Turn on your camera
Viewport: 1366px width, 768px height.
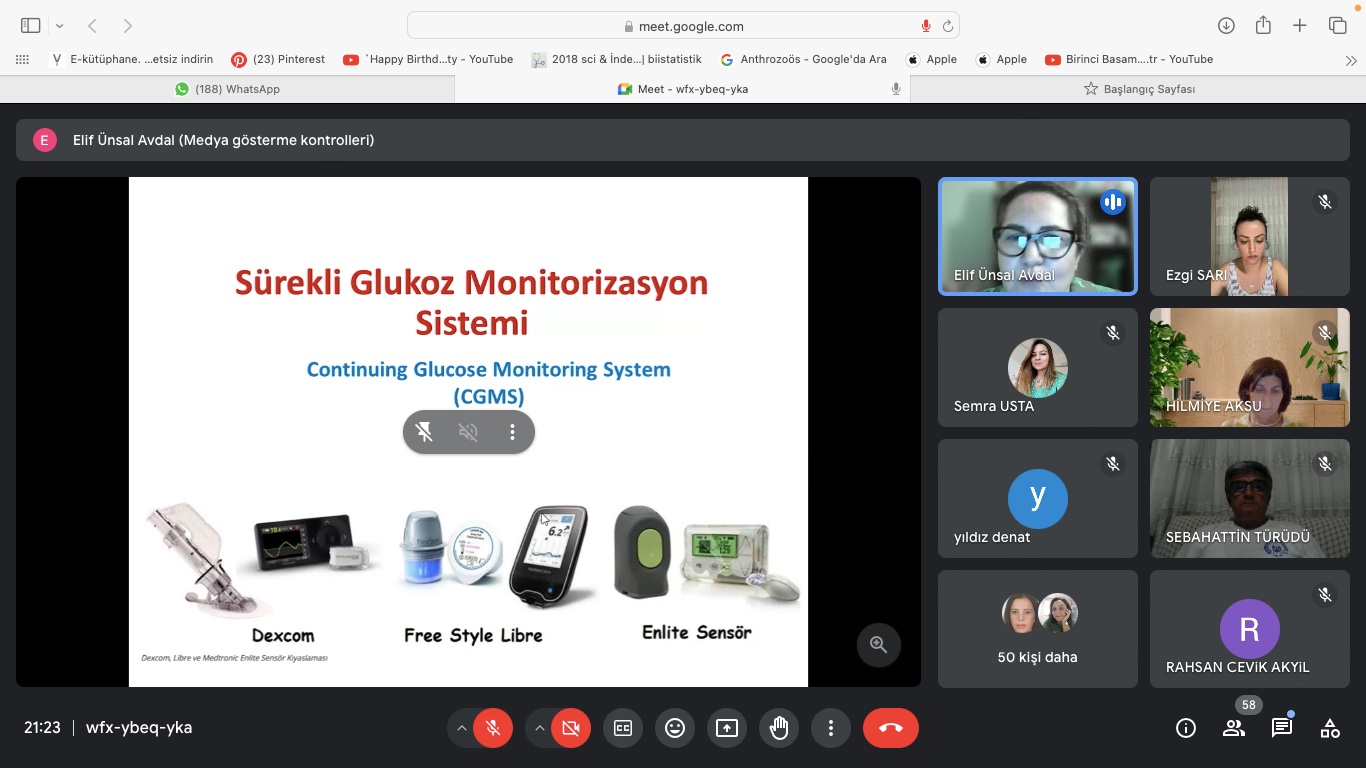[x=571, y=728]
